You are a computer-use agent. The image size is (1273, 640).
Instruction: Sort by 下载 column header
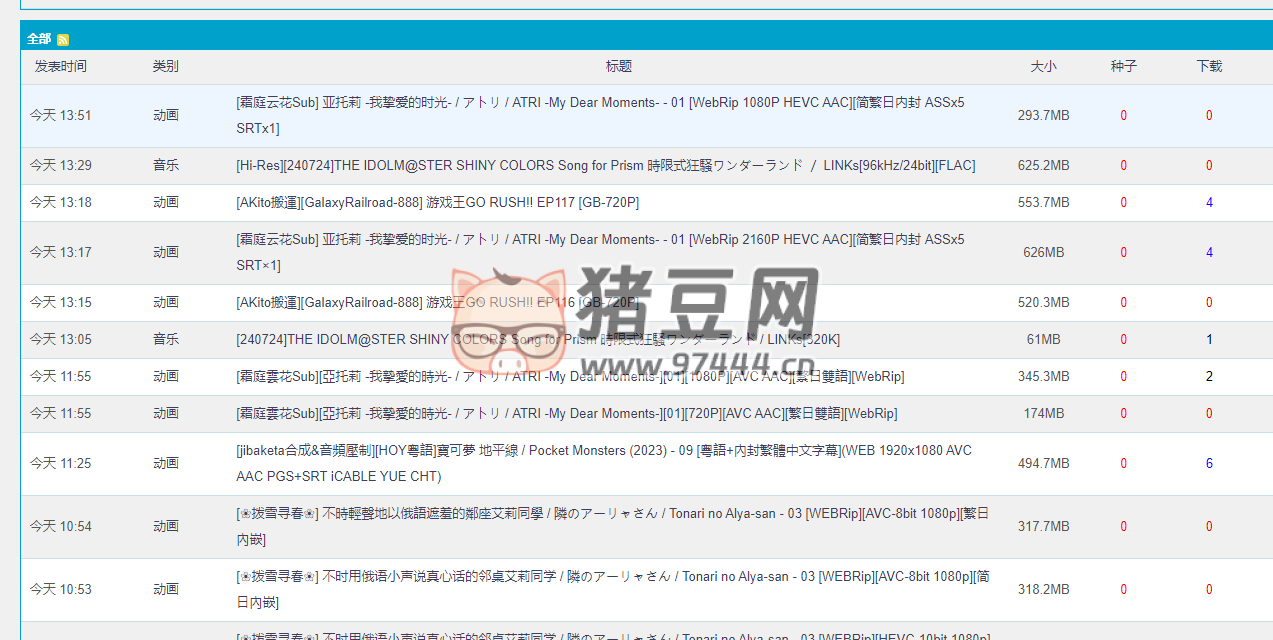coord(1208,65)
